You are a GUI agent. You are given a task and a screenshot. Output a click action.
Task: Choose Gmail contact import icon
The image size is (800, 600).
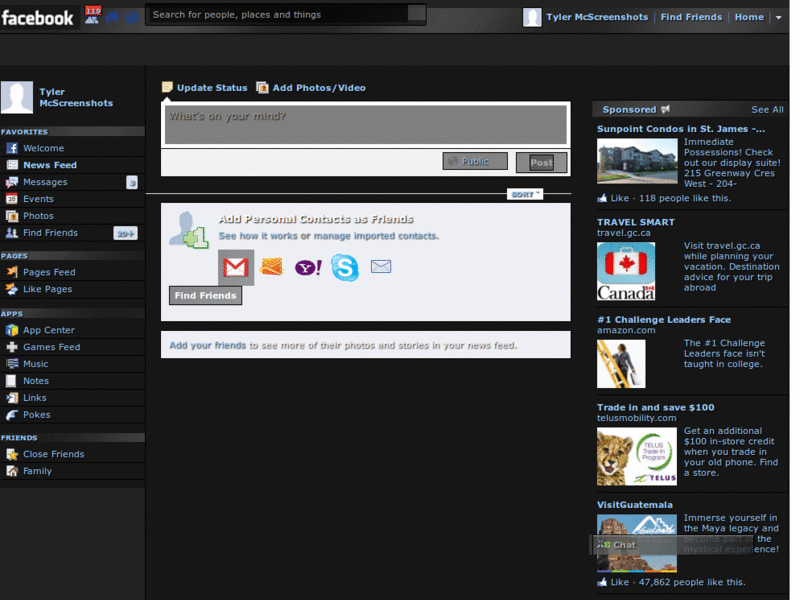pos(236,267)
